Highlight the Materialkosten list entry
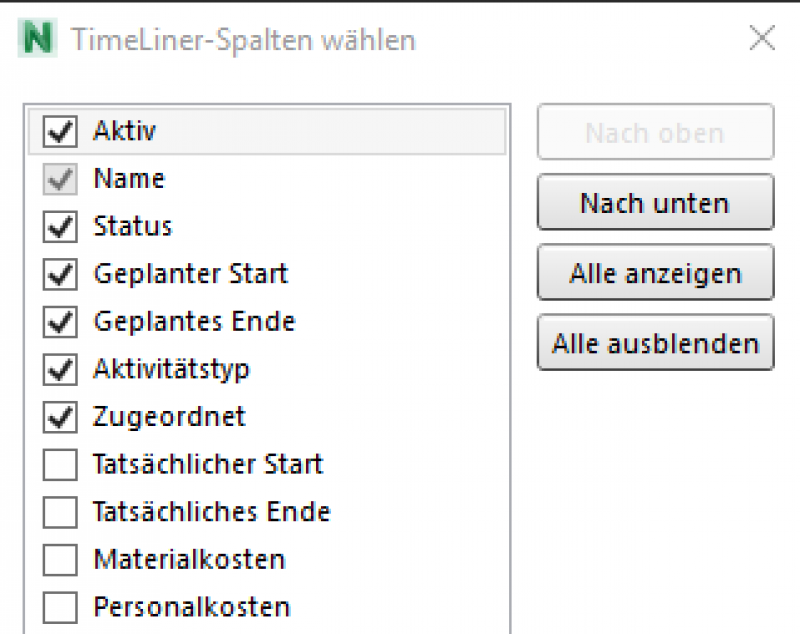800x634 pixels. click(189, 559)
